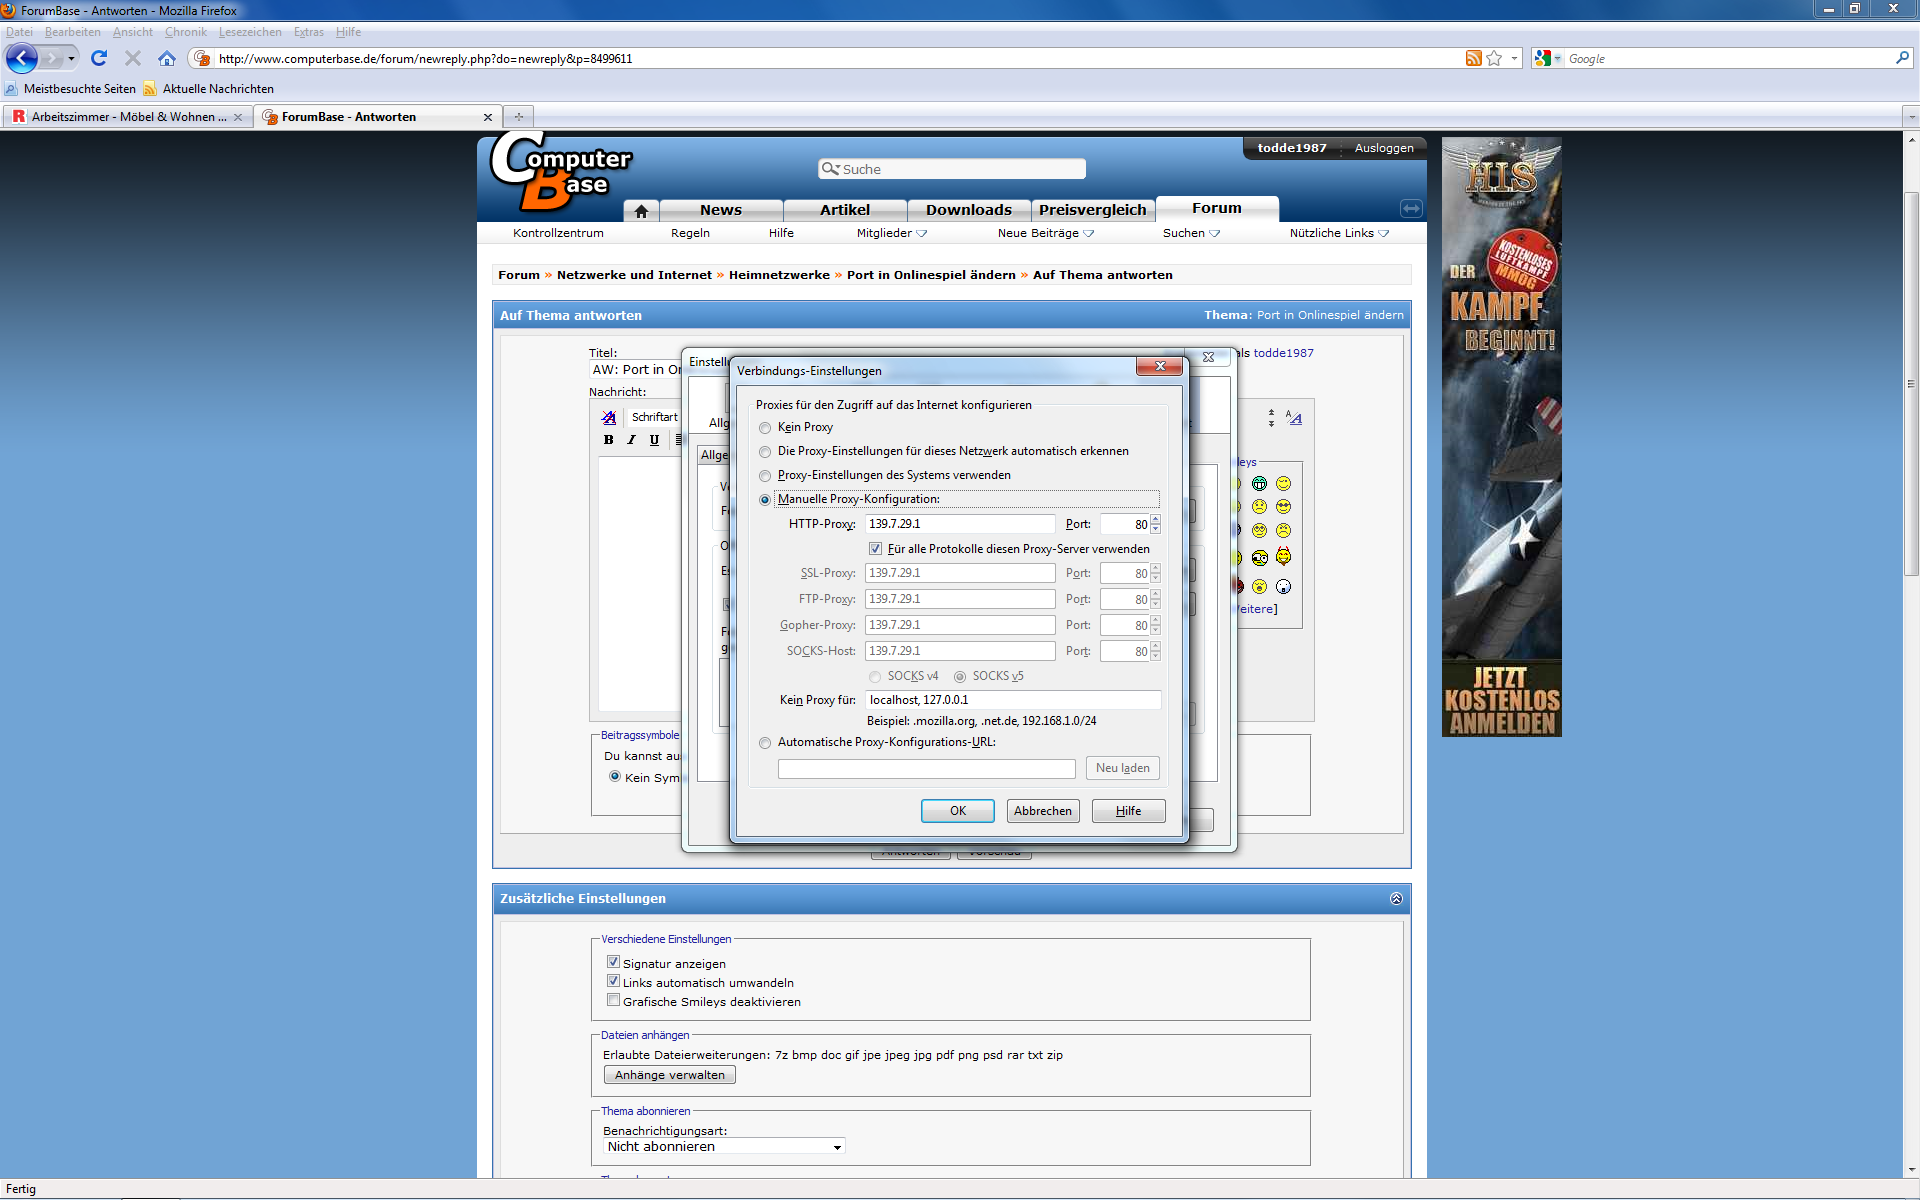Click the RSS feed icon in address bar

(x=1473, y=59)
